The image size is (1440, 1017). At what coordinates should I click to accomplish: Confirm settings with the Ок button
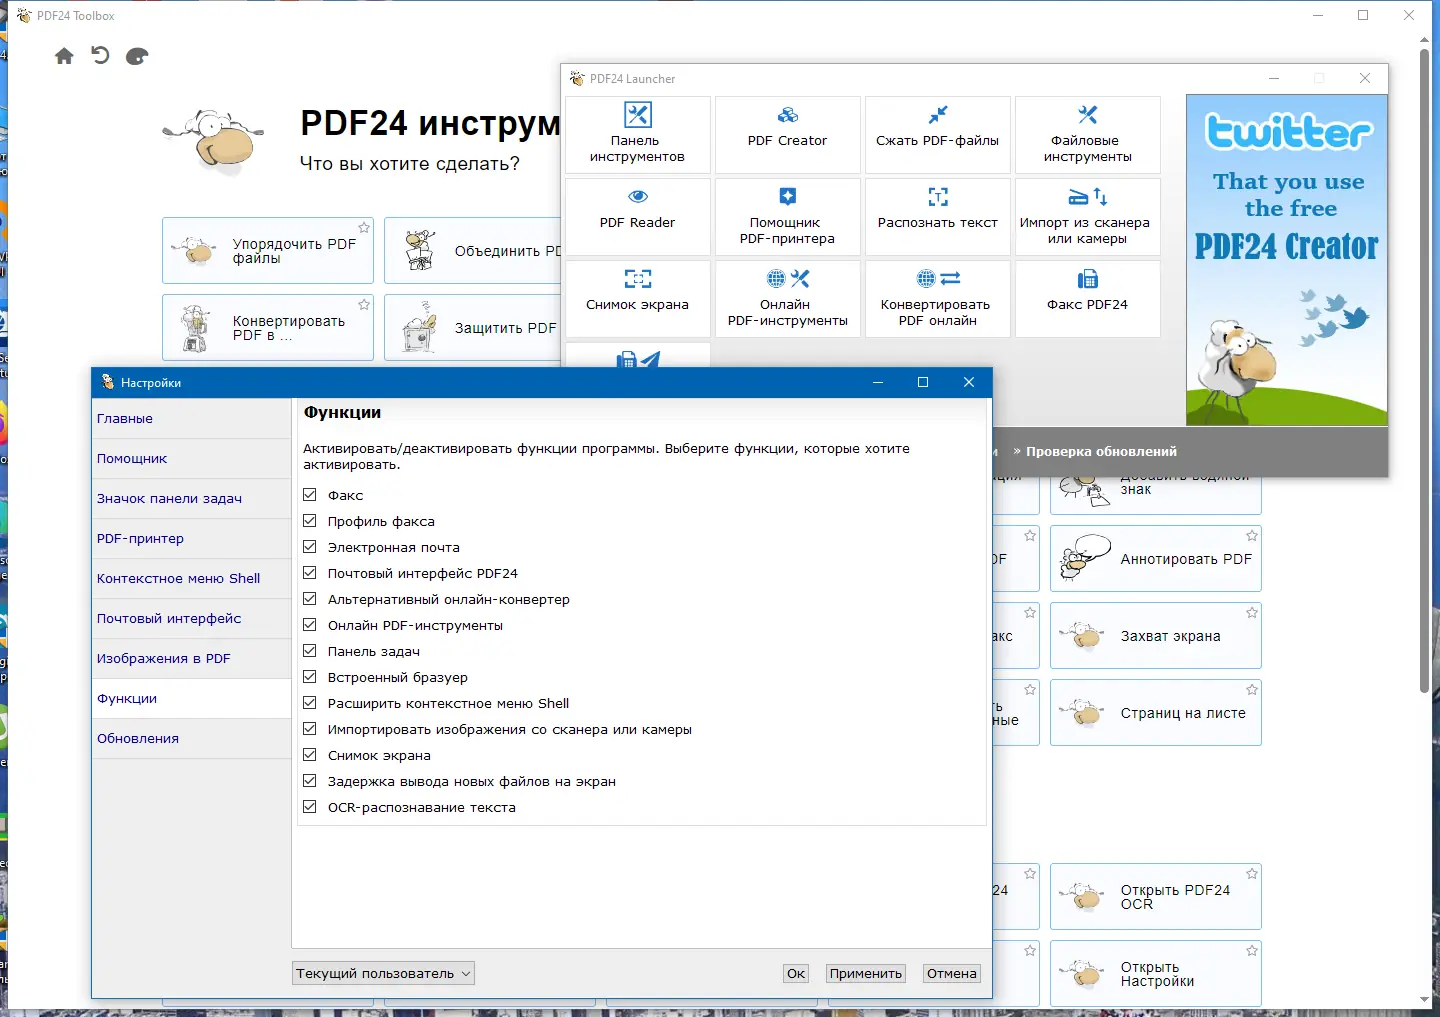coord(796,973)
